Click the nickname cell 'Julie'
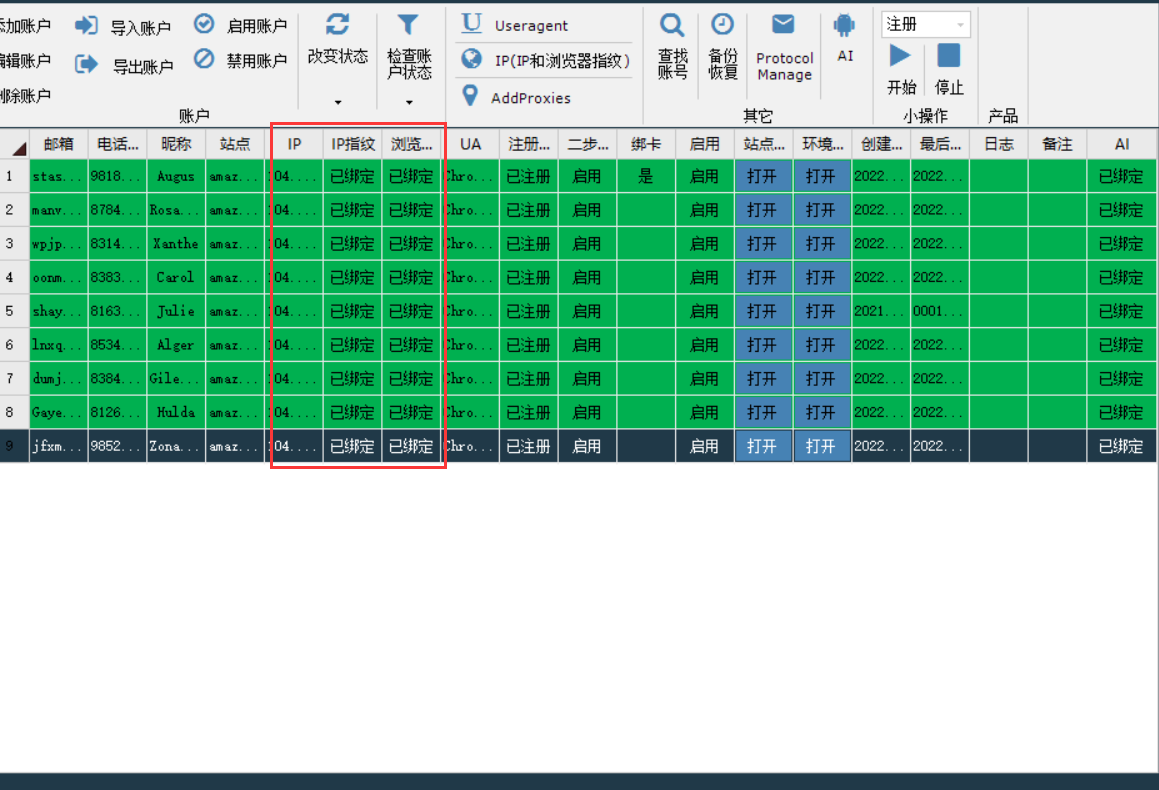 [x=176, y=311]
